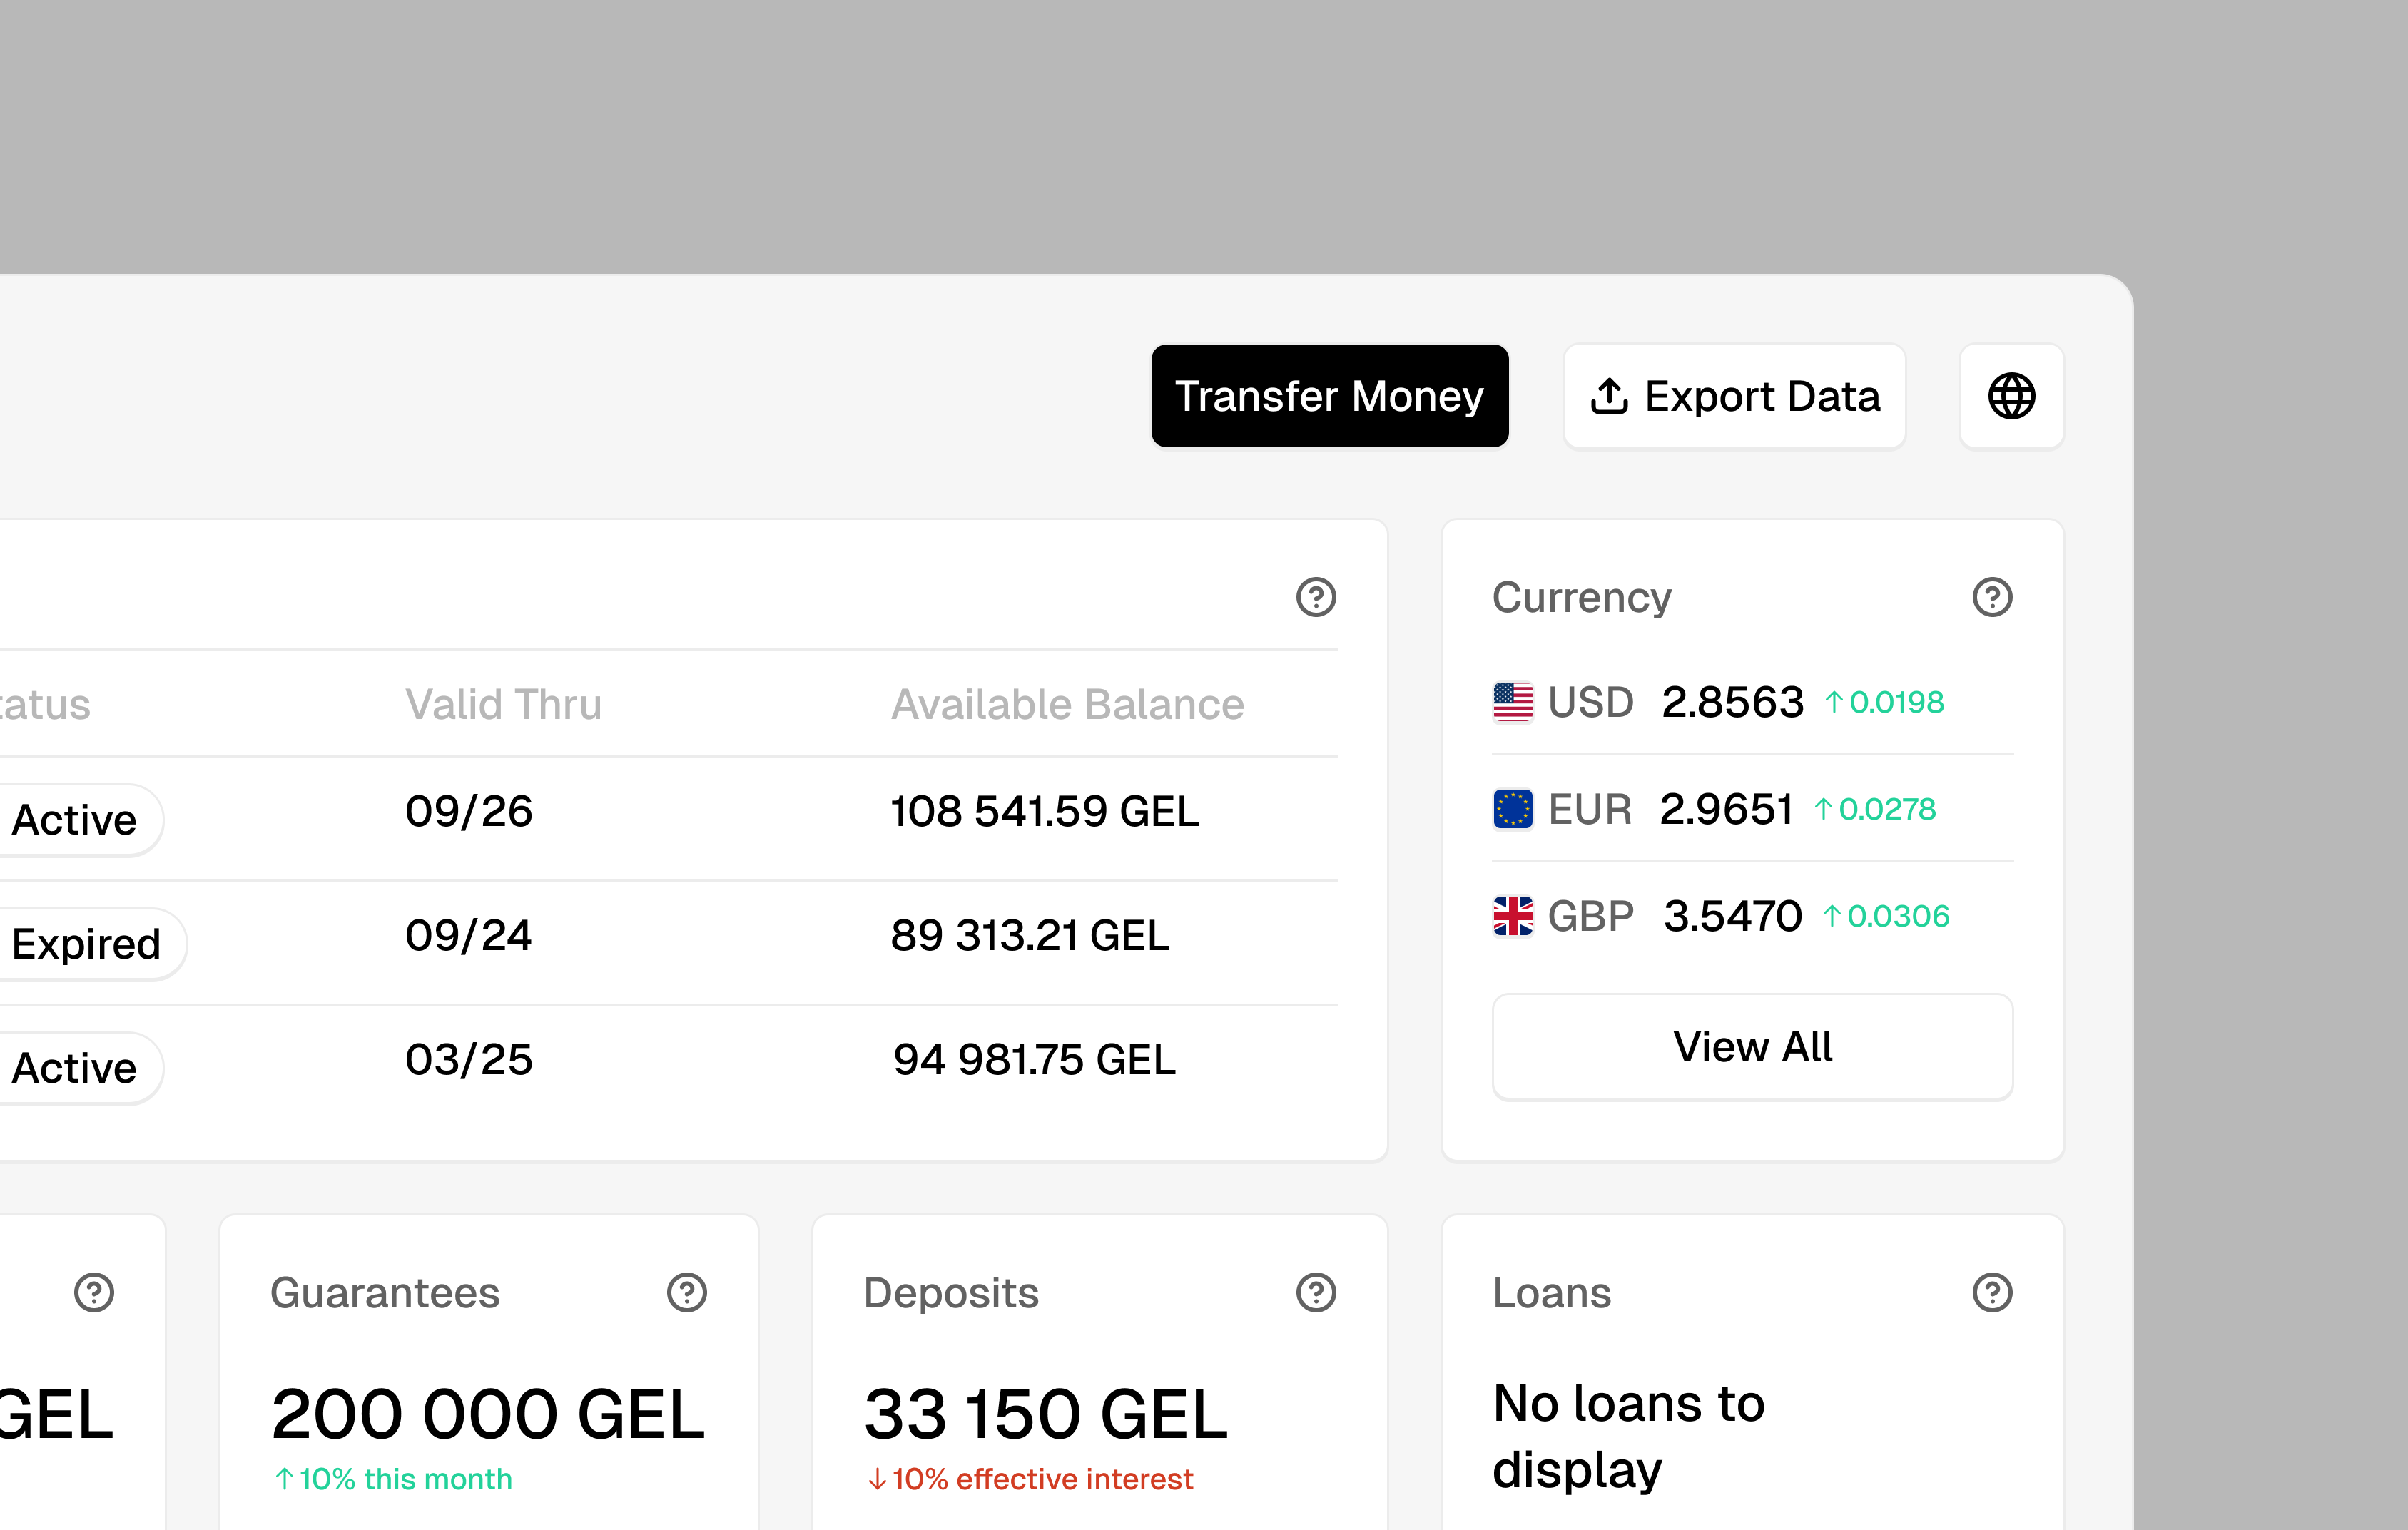Viewport: 2408px width, 1530px height.
Task: Click the 10% effective interest indicator
Action: point(1030,1479)
